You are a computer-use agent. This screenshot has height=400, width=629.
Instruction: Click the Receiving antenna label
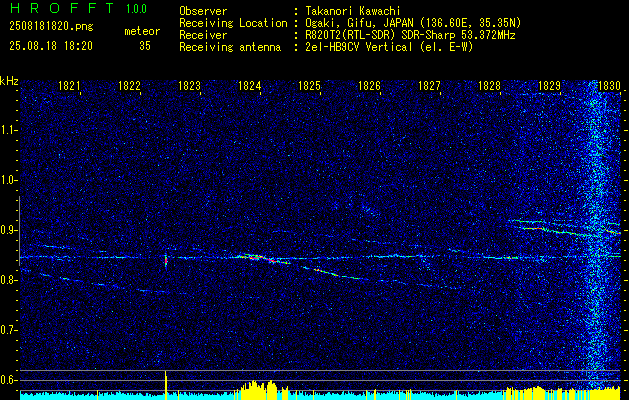(x=230, y=47)
